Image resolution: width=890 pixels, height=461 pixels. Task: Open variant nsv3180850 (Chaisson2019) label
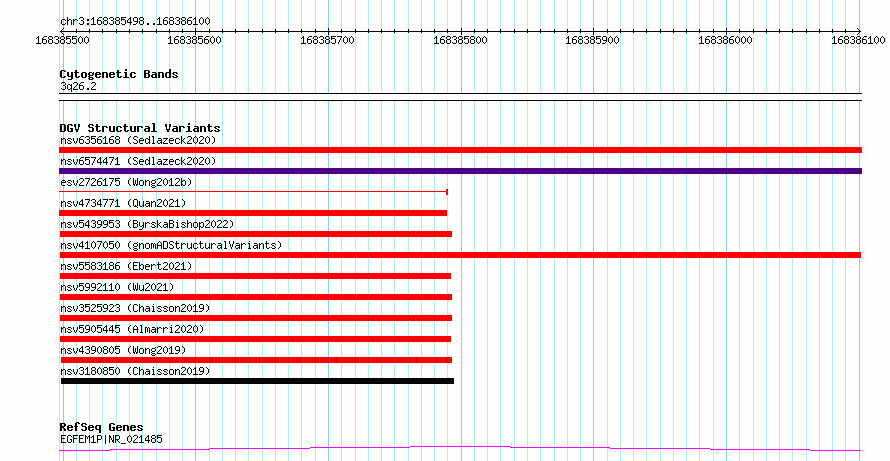pos(135,371)
